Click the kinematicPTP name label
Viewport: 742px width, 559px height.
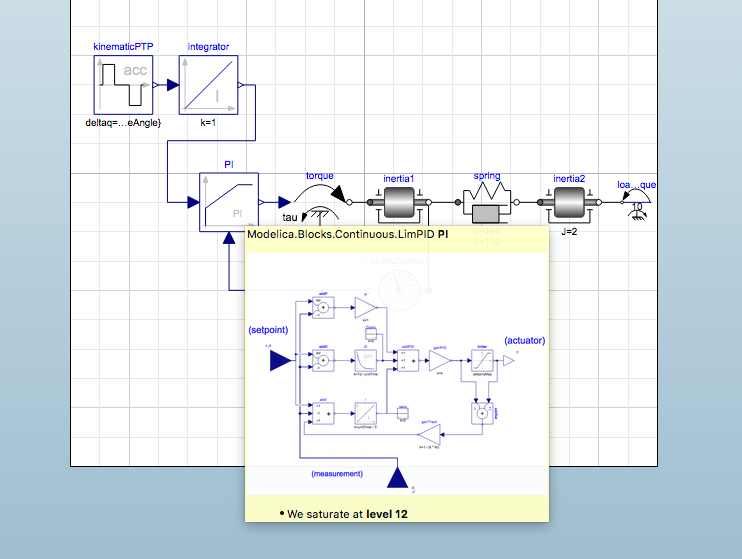[123, 46]
